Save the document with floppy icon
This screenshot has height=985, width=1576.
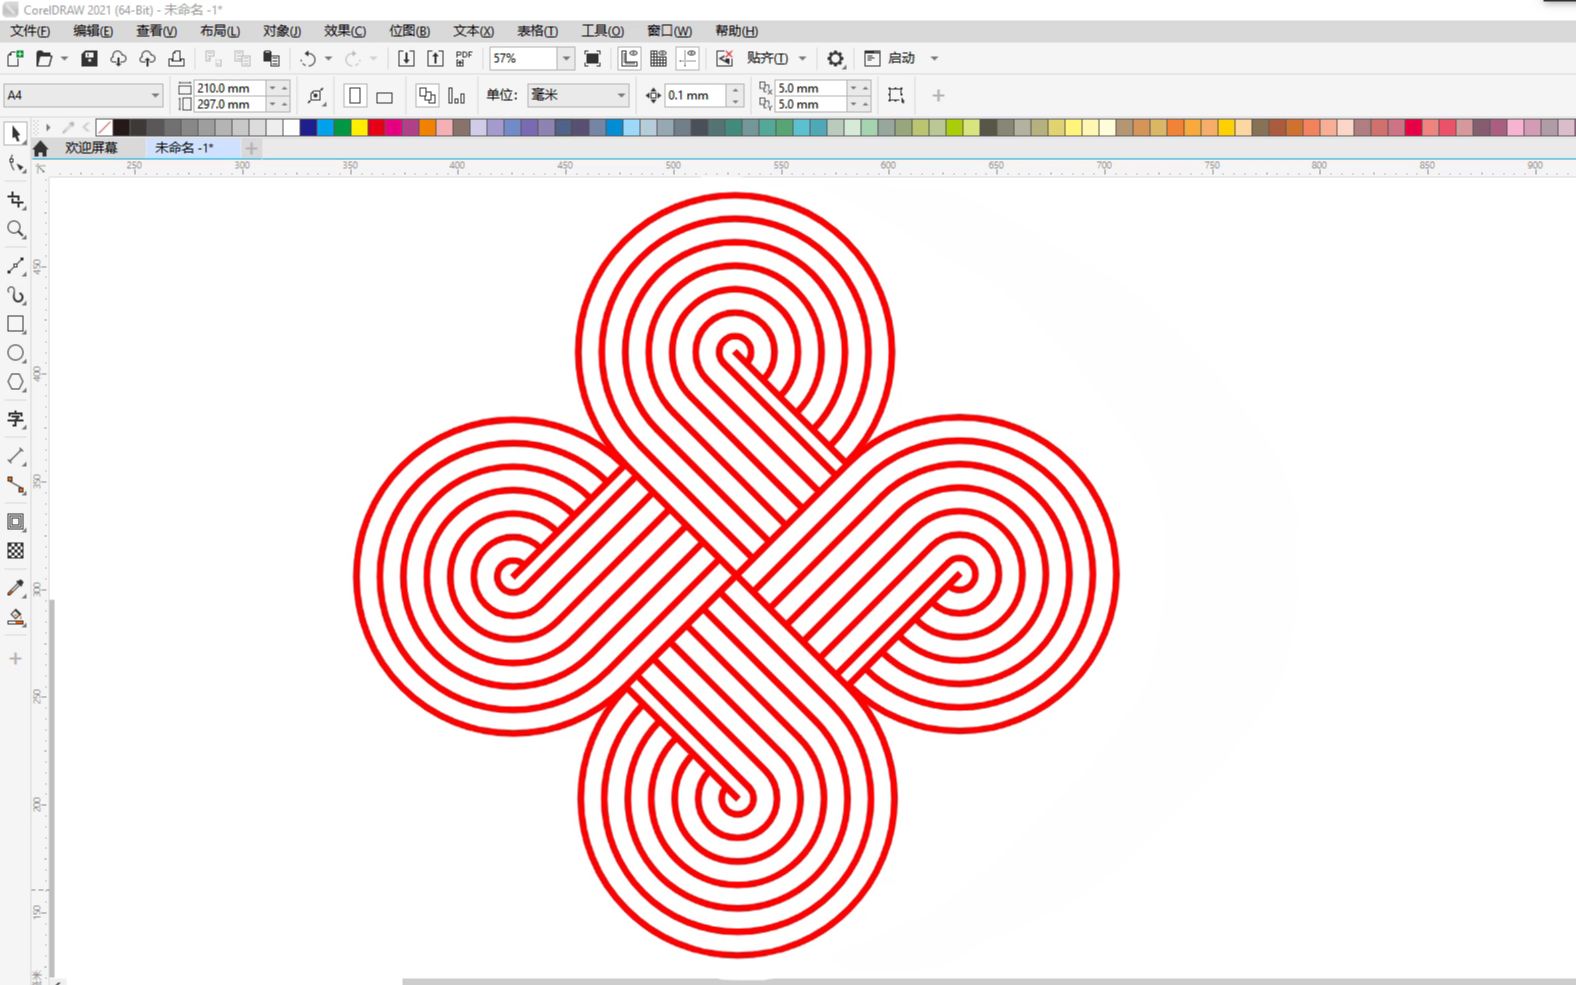click(89, 59)
